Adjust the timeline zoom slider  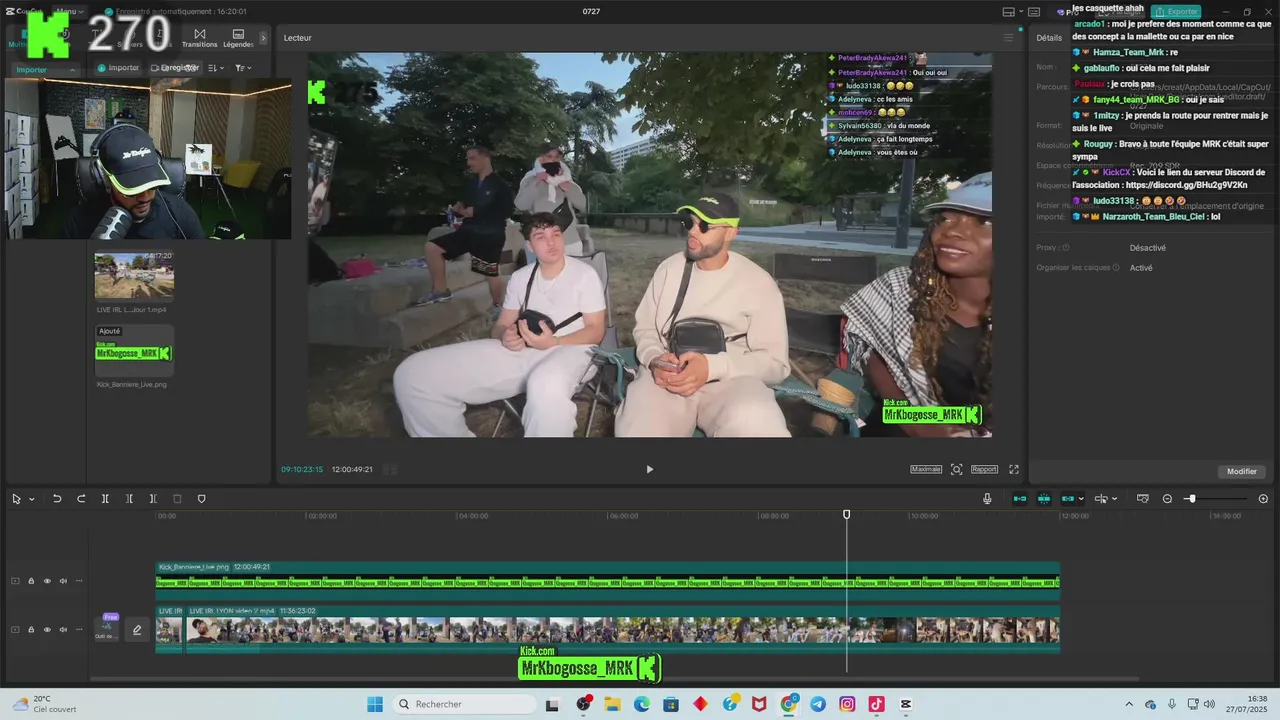pyautogui.click(x=1191, y=499)
